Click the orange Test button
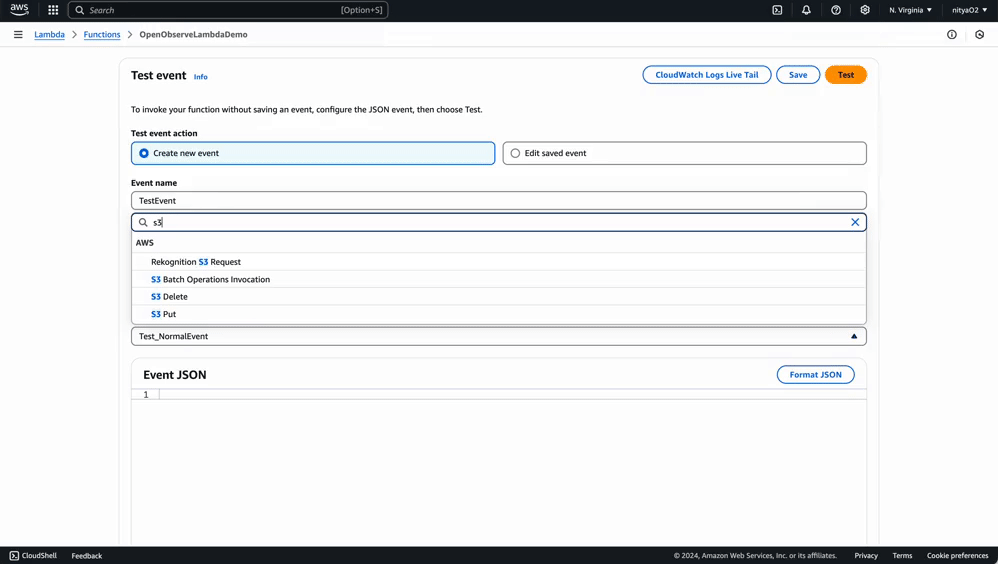 [846, 75]
